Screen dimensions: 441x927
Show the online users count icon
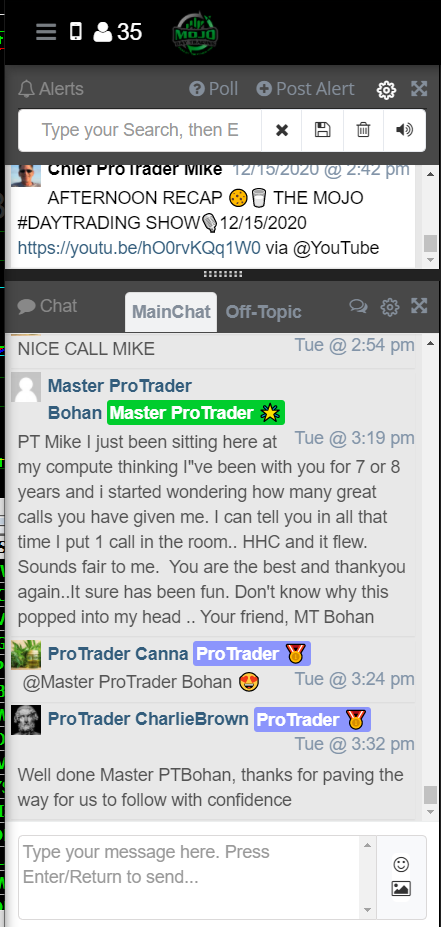tap(103, 31)
